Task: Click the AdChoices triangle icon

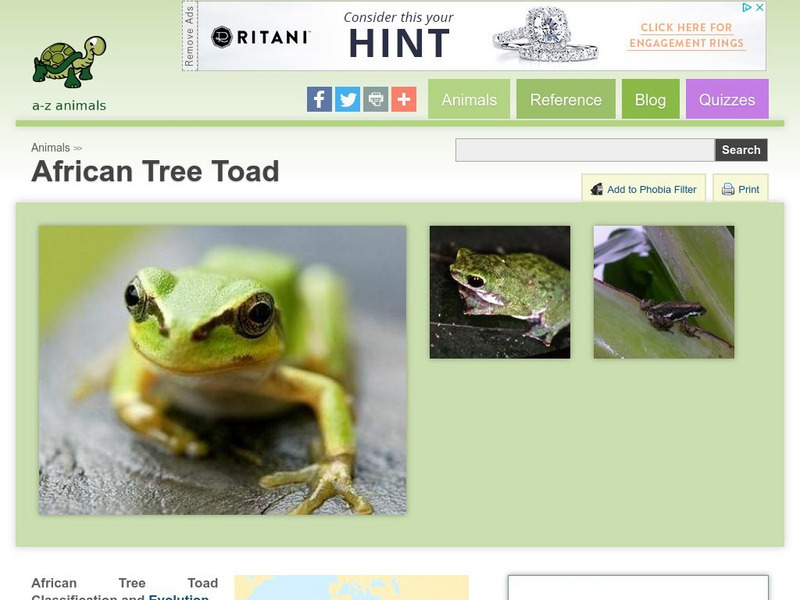Action: 746,7
